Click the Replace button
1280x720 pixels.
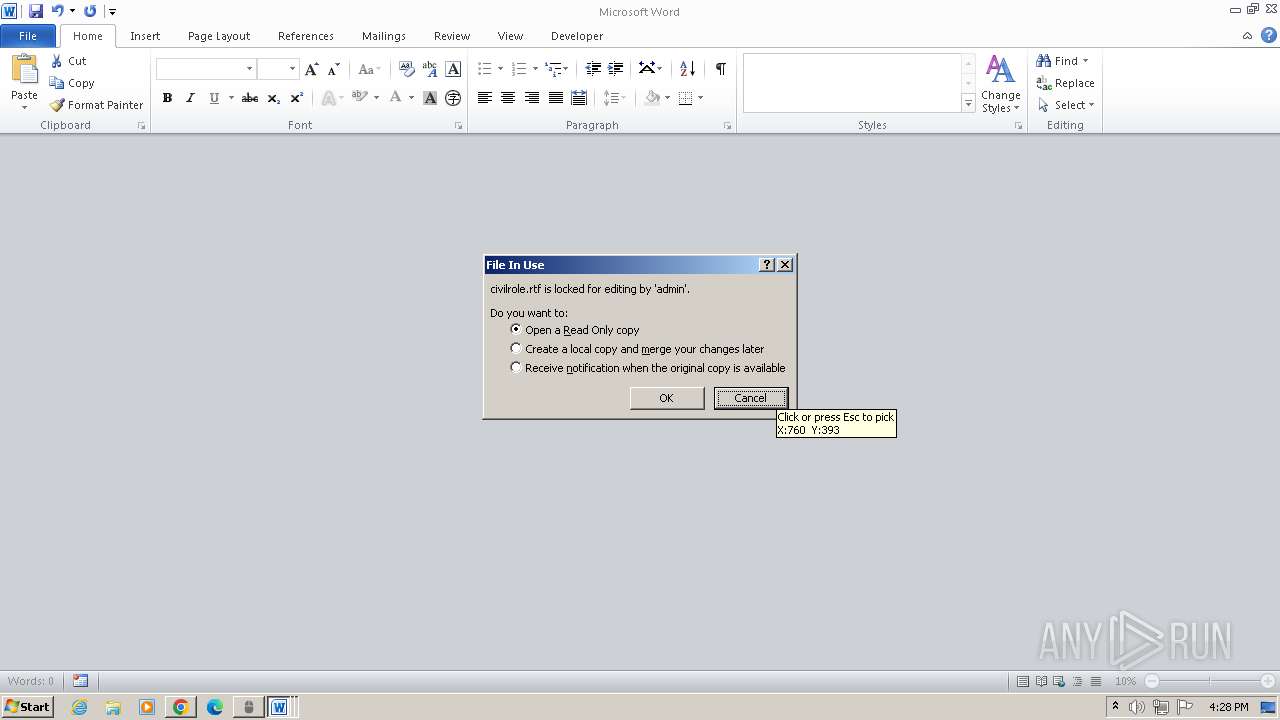(1066, 83)
